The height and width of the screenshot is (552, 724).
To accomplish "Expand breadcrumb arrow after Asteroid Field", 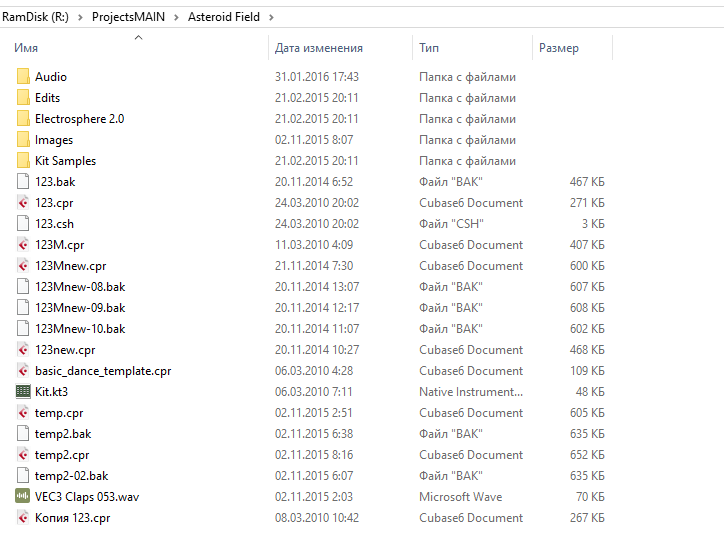I will [x=271, y=18].
